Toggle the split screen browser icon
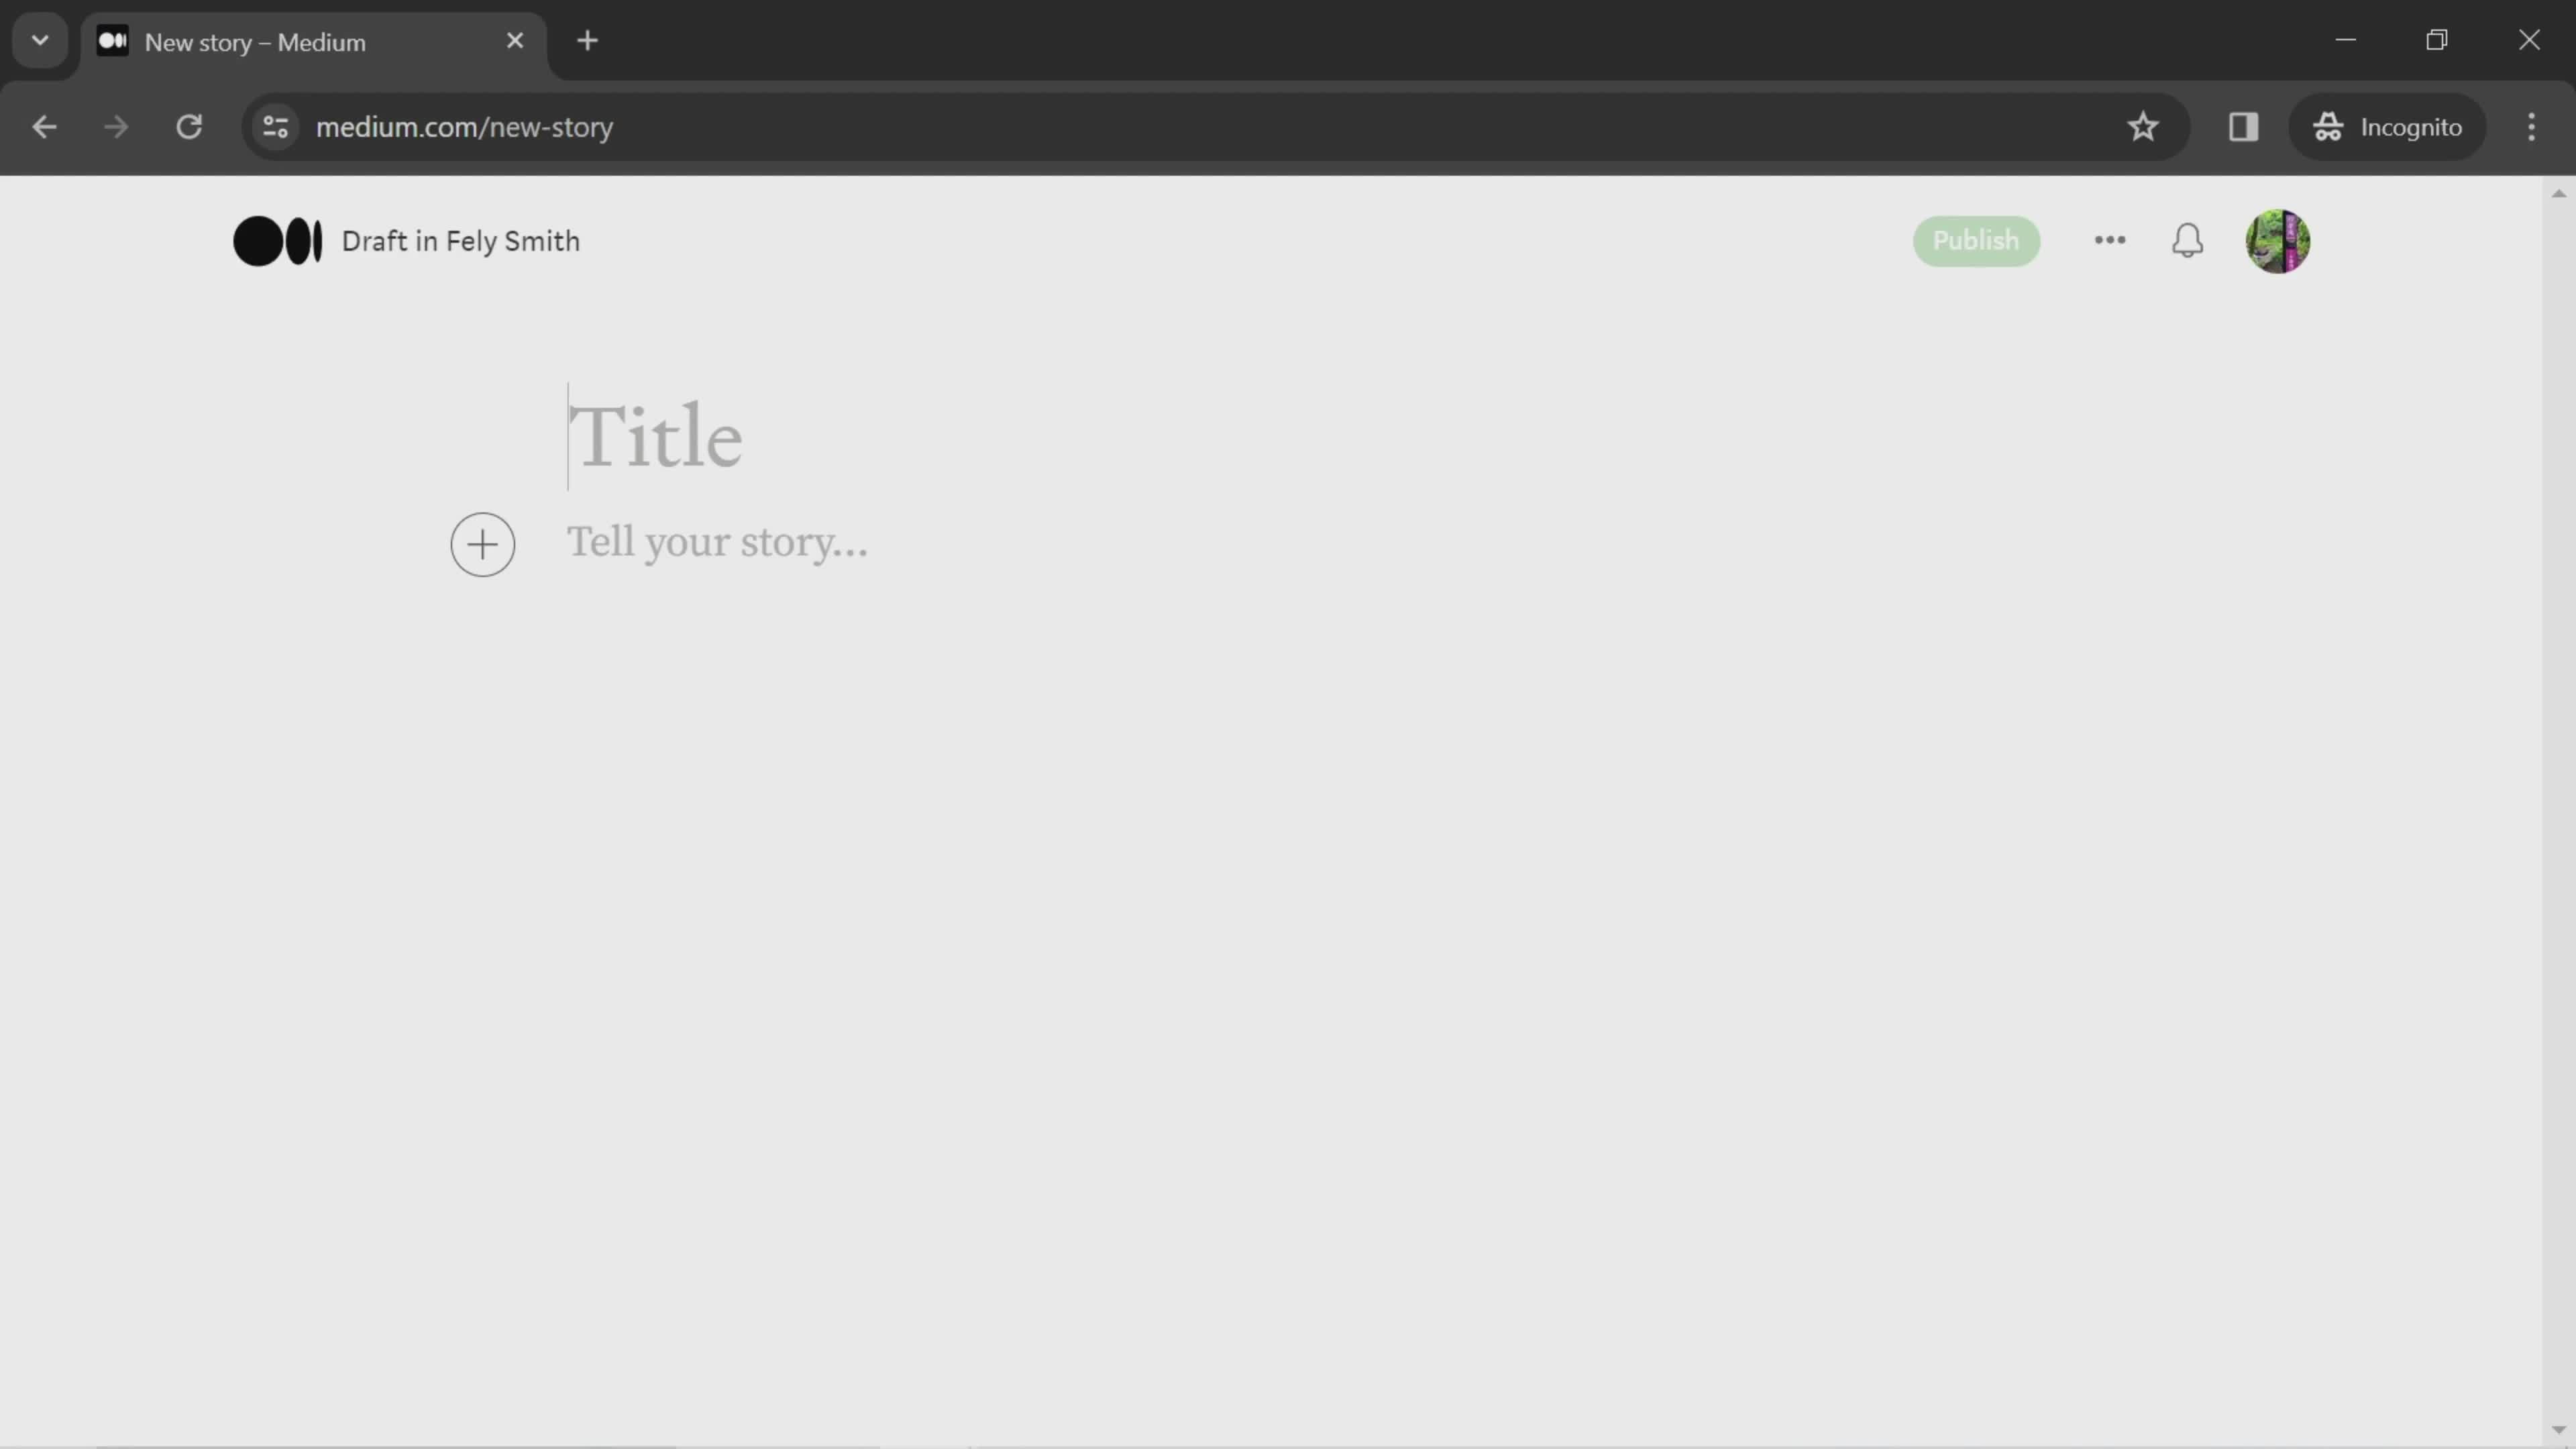This screenshot has height=1449, width=2576. (2242, 125)
